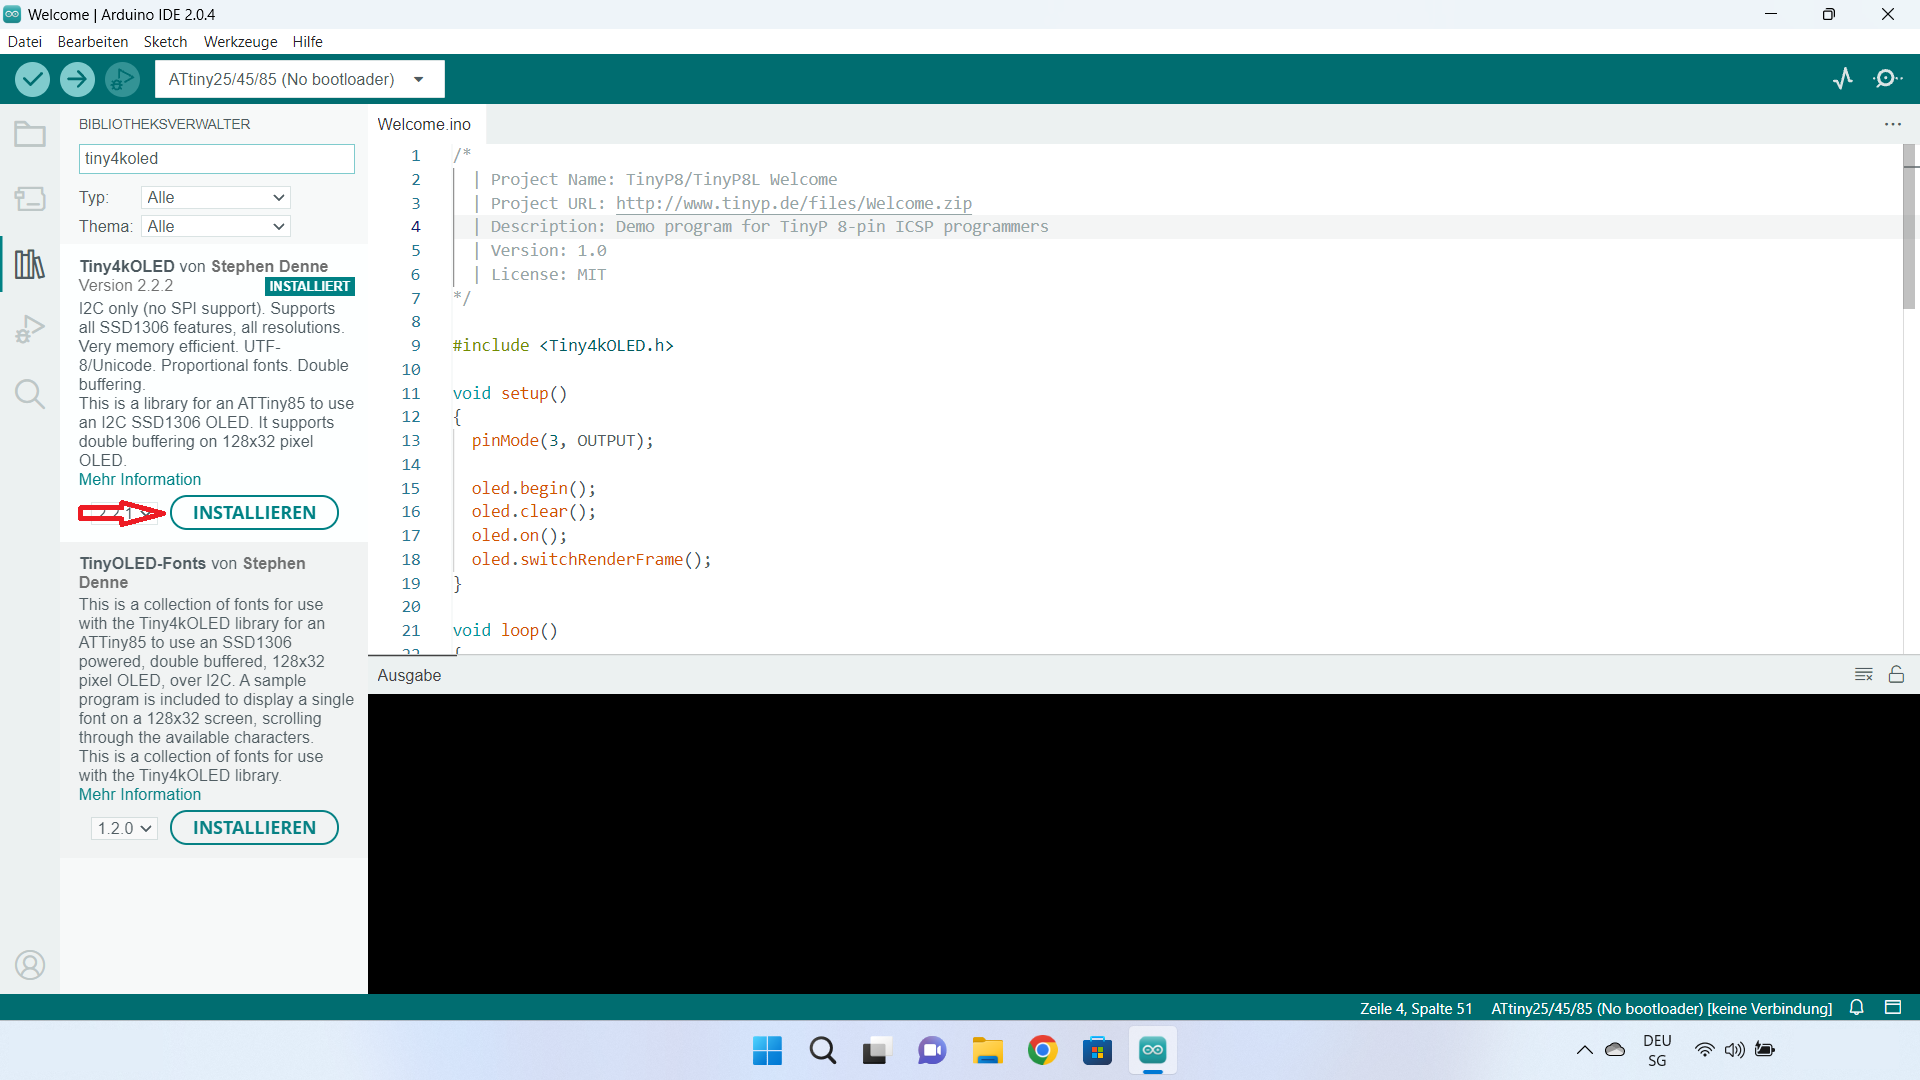Toggle output panel lock icon
Viewport: 1920px width, 1080px height.
pyautogui.click(x=1896, y=675)
